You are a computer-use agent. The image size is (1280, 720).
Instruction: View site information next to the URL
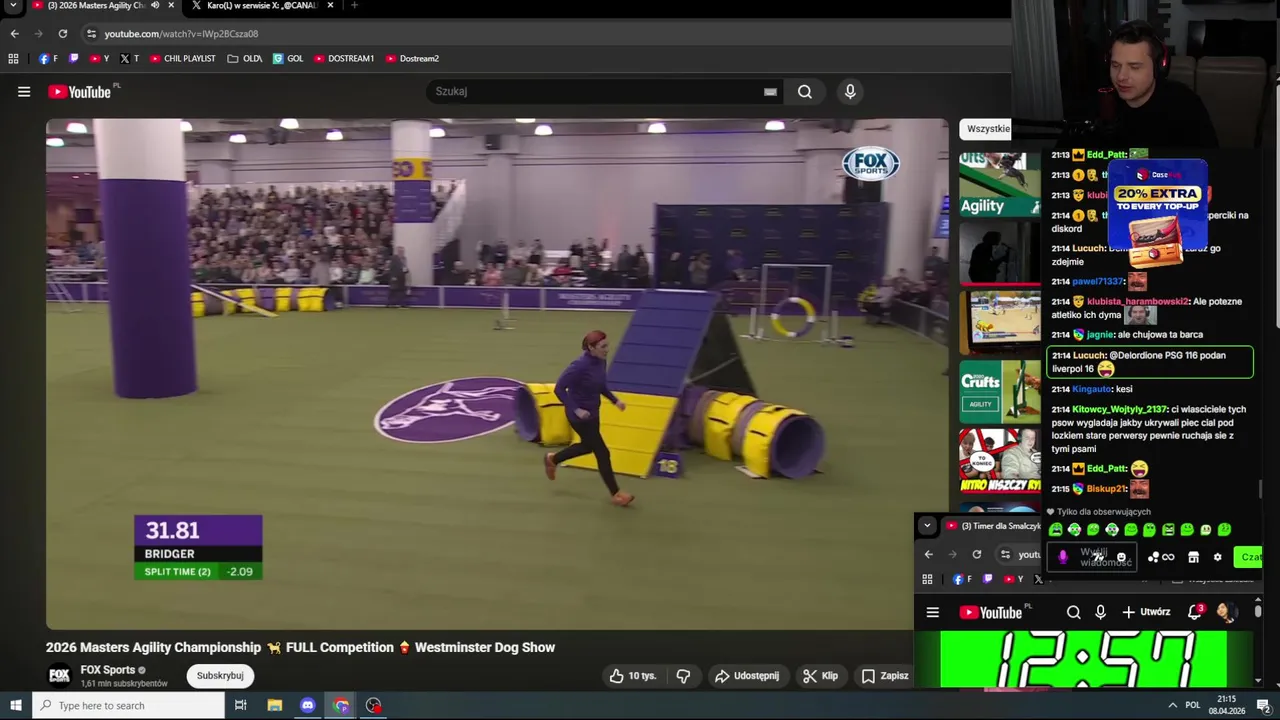coord(91,33)
